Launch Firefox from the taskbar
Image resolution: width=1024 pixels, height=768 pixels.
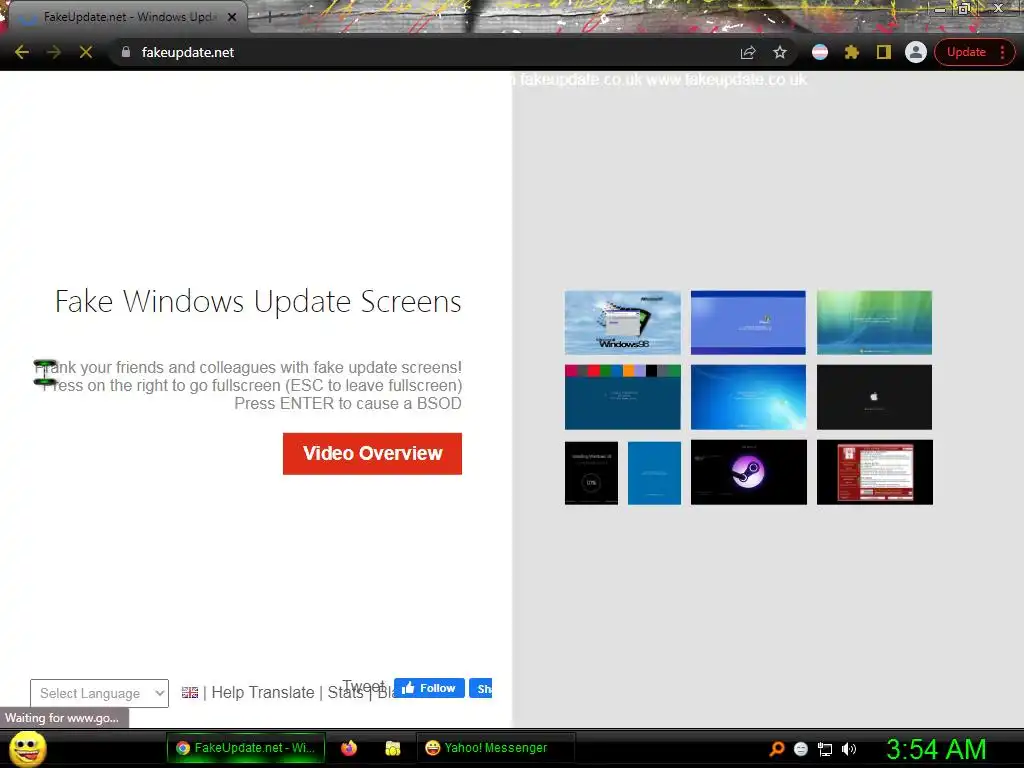[x=349, y=748]
